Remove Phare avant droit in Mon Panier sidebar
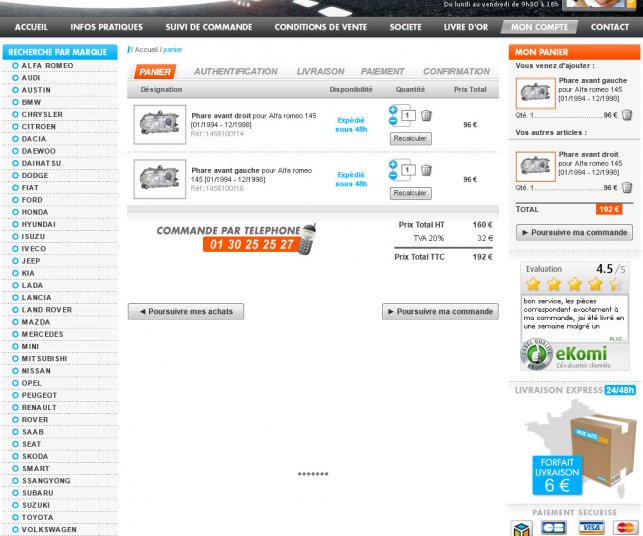Viewport: 643px width, 536px height. coord(627,188)
